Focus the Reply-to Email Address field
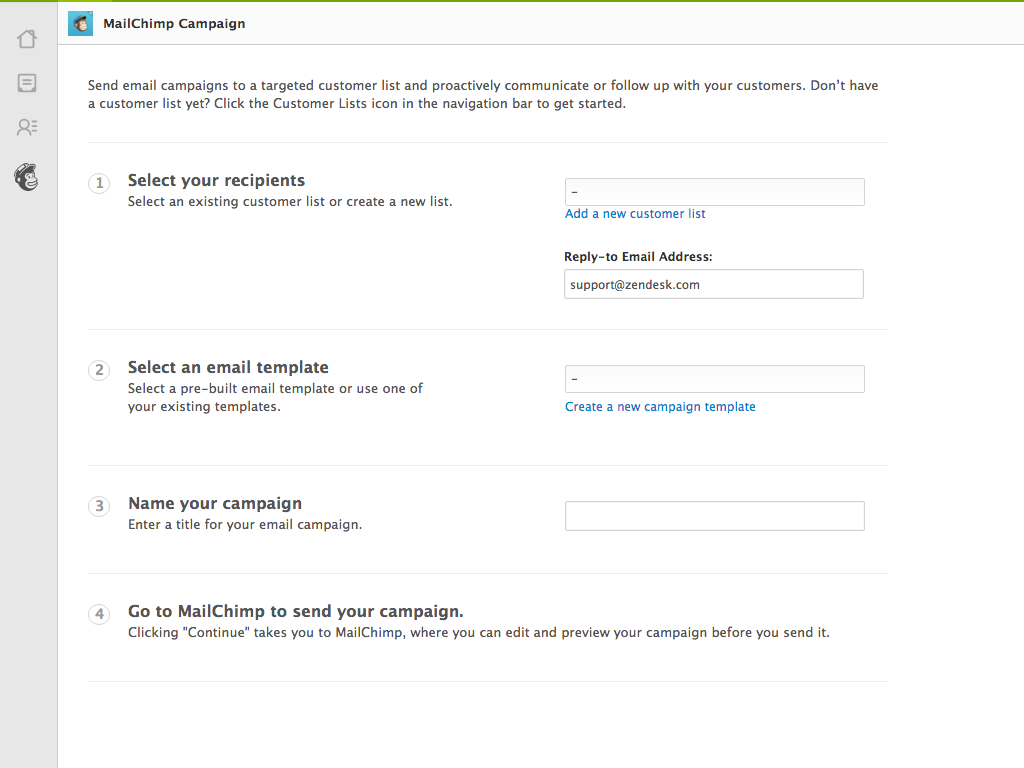Viewport: 1024px width, 768px height. point(714,284)
